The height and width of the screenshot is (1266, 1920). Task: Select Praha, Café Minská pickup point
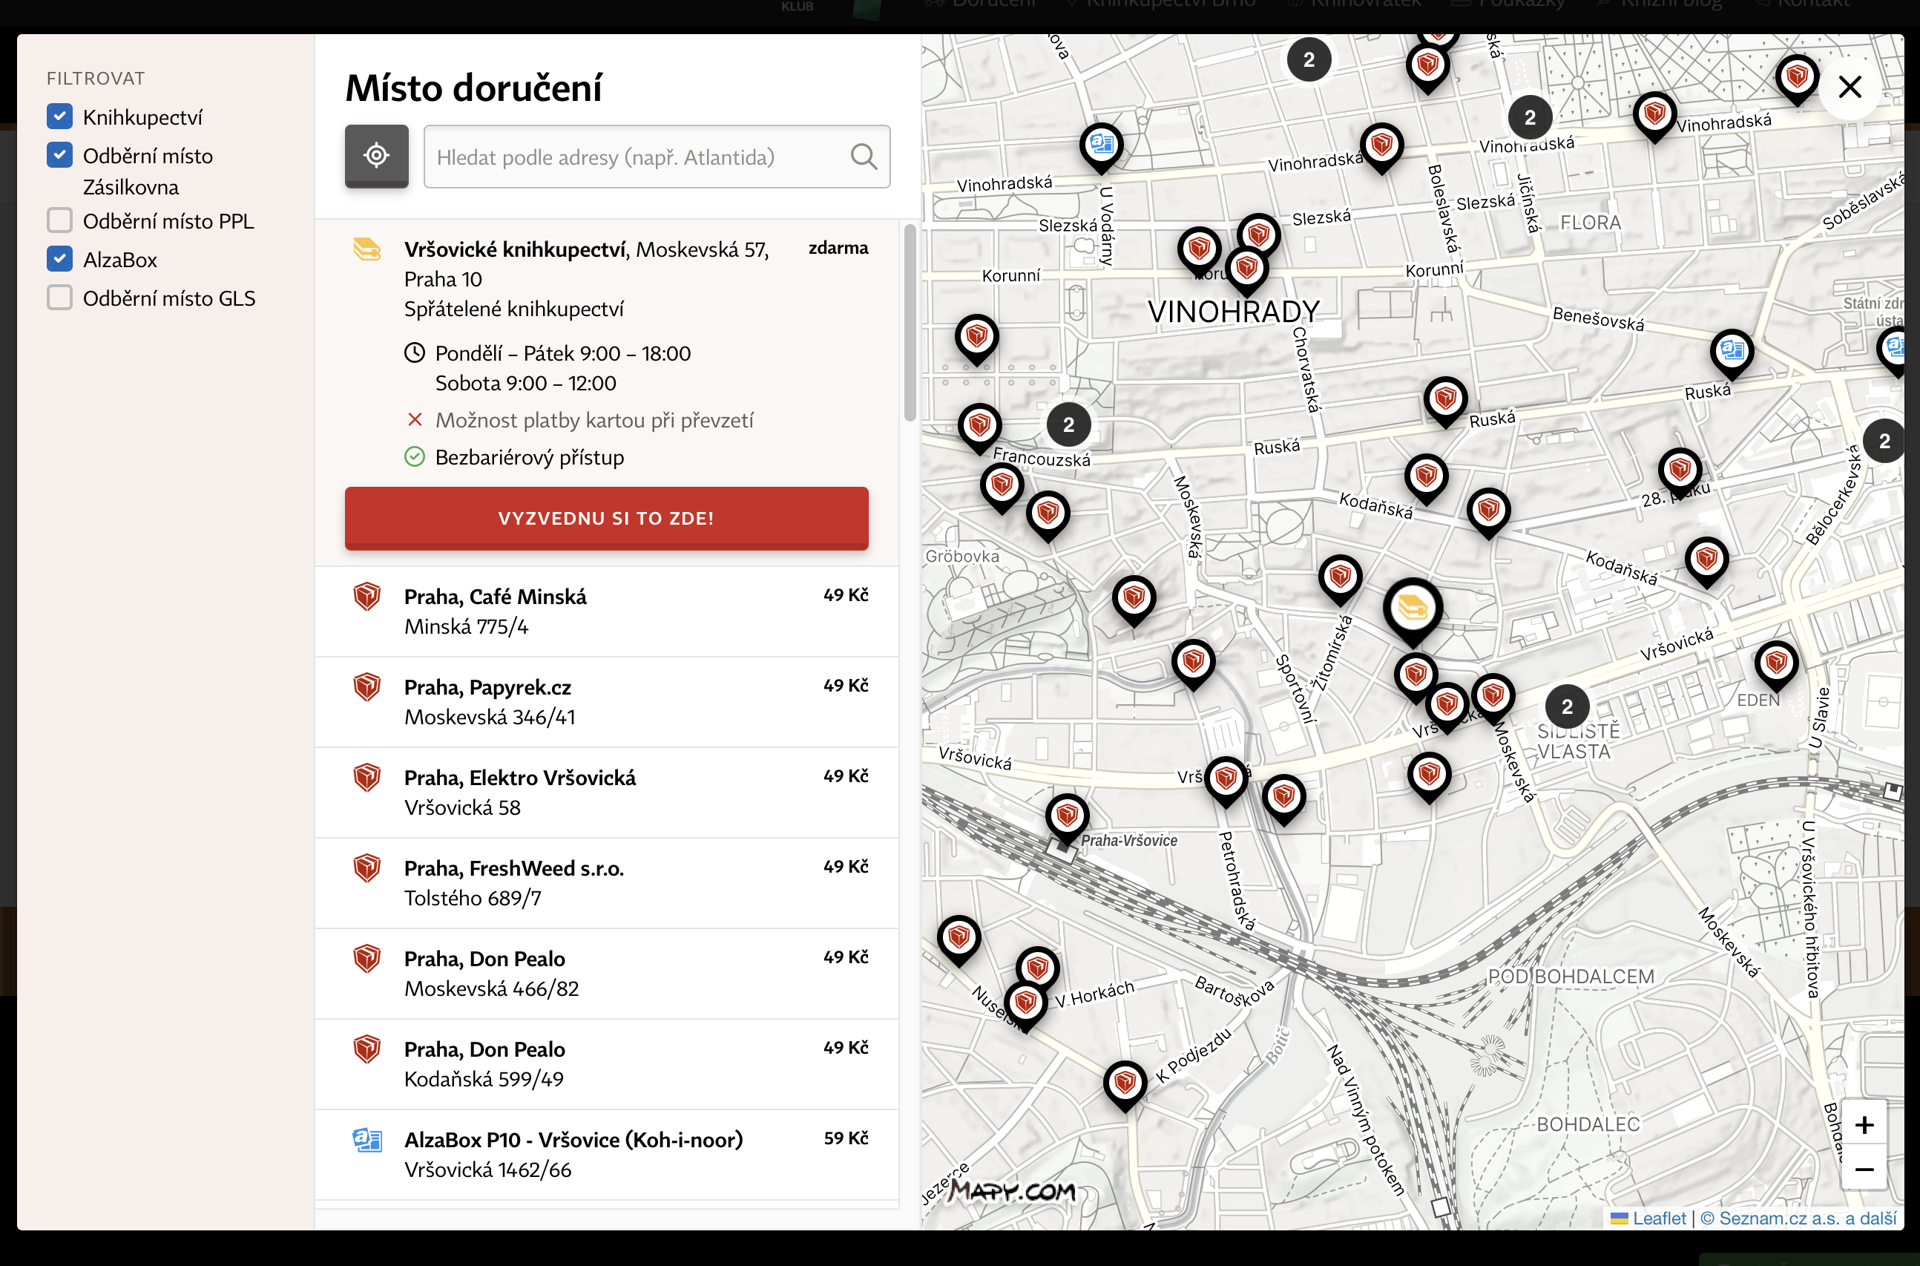click(606, 612)
